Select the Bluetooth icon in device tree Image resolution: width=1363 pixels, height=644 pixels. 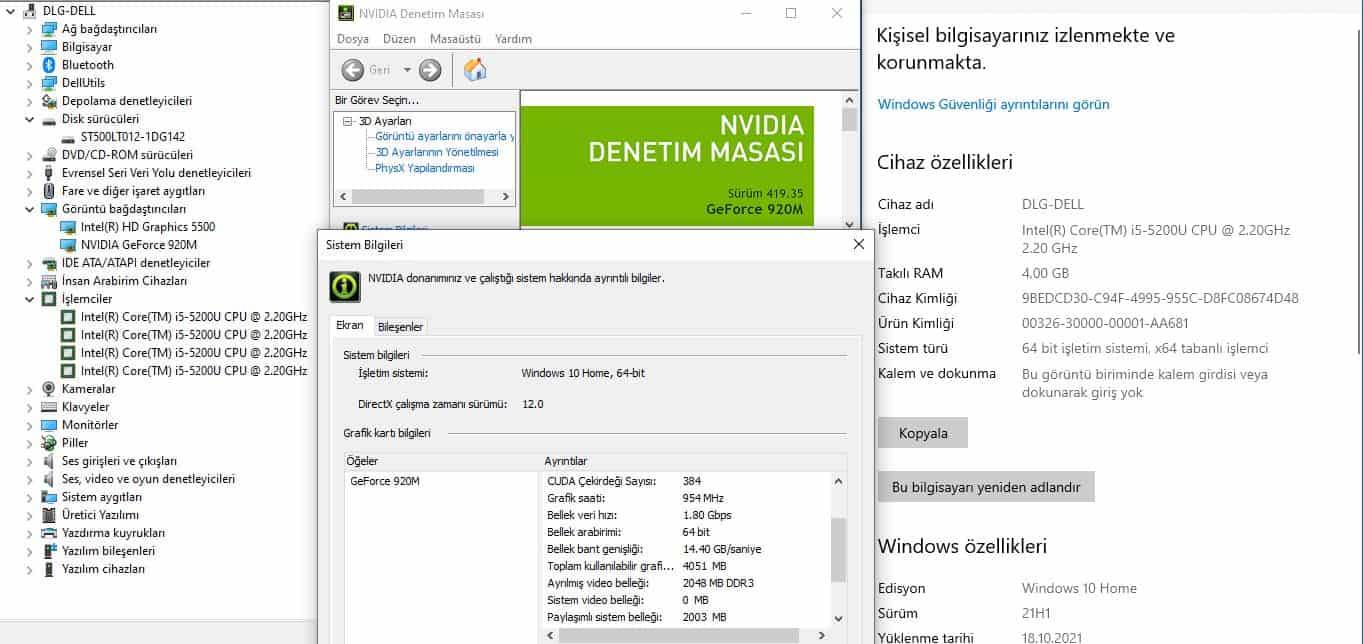click(x=49, y=65)
